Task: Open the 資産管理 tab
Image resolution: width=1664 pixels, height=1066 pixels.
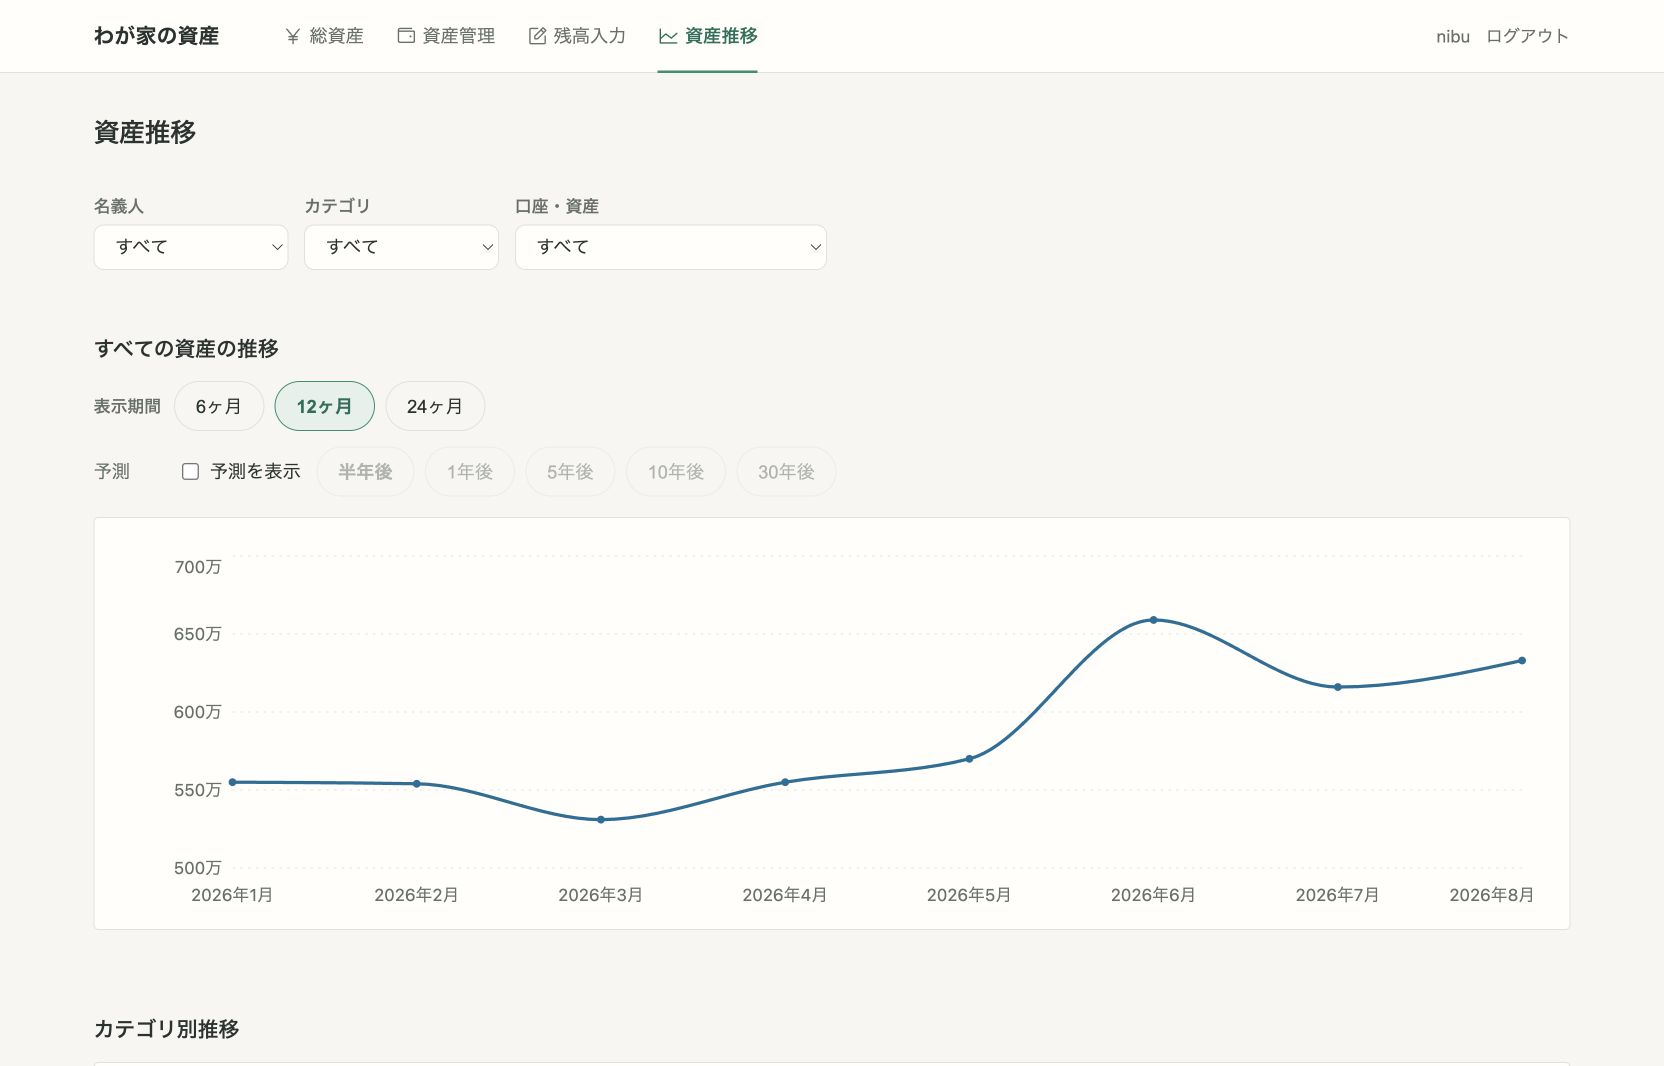Action: coord(447,36)
